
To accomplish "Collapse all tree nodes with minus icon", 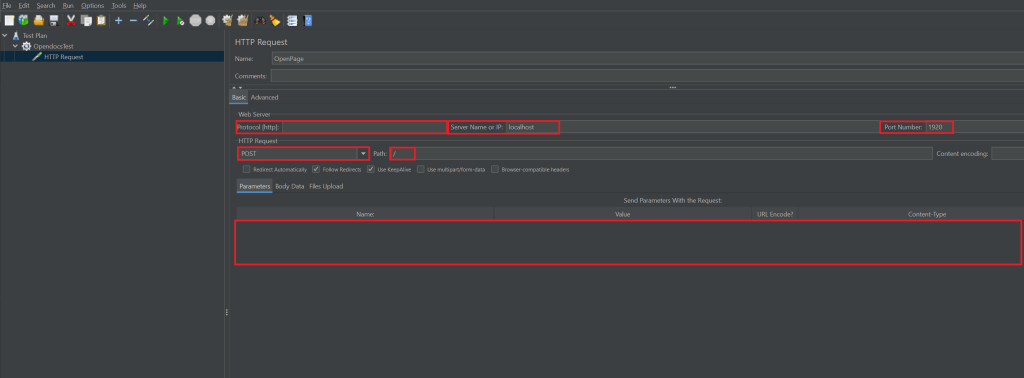I will [x=133, y=21].
